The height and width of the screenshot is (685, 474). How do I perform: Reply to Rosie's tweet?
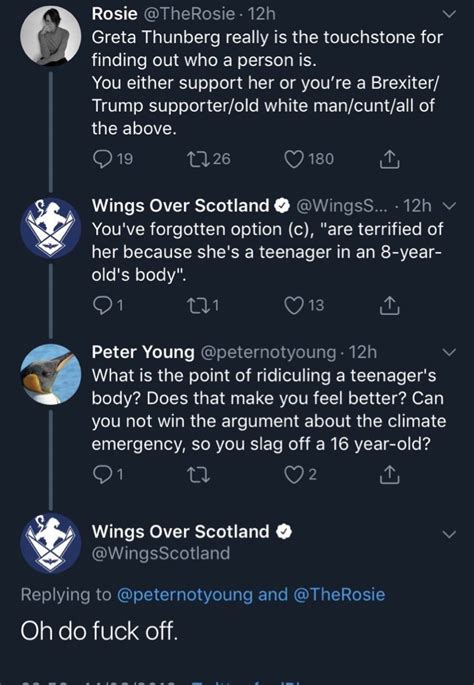point(103,159)
